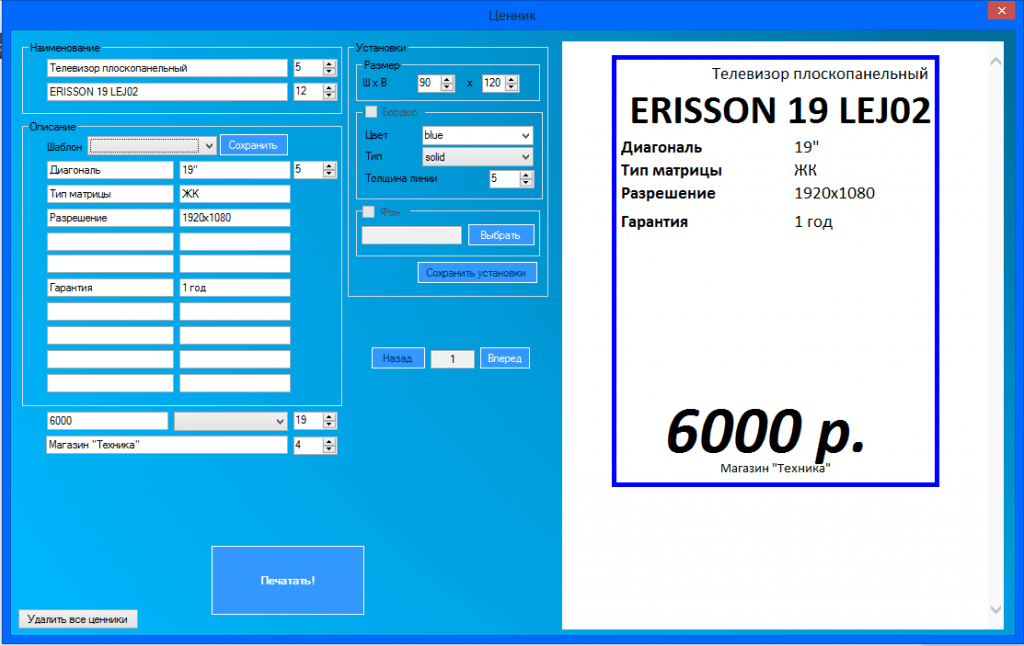Click the Печатать! print button
This screenshot has height=646, width=1024.
click(287, 580)
